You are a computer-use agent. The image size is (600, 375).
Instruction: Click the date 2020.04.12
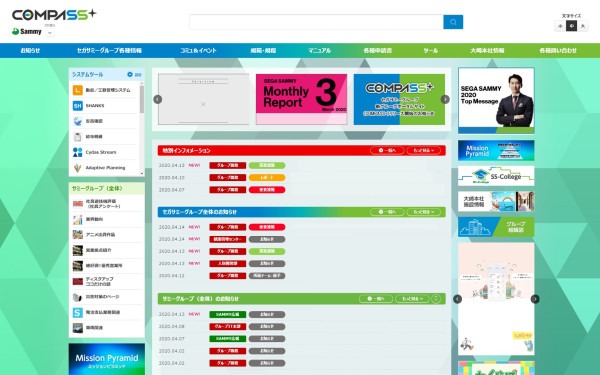[172, 276]
